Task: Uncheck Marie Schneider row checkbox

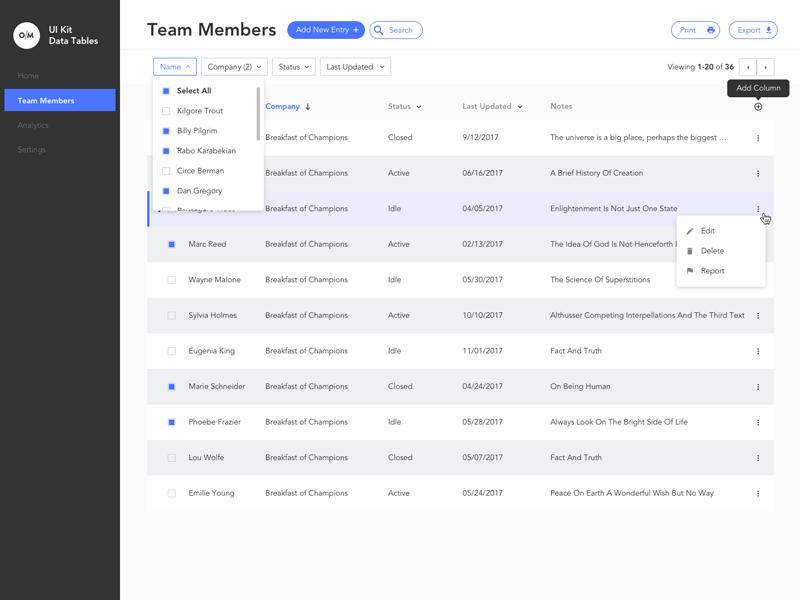Action: click(172, 387)
